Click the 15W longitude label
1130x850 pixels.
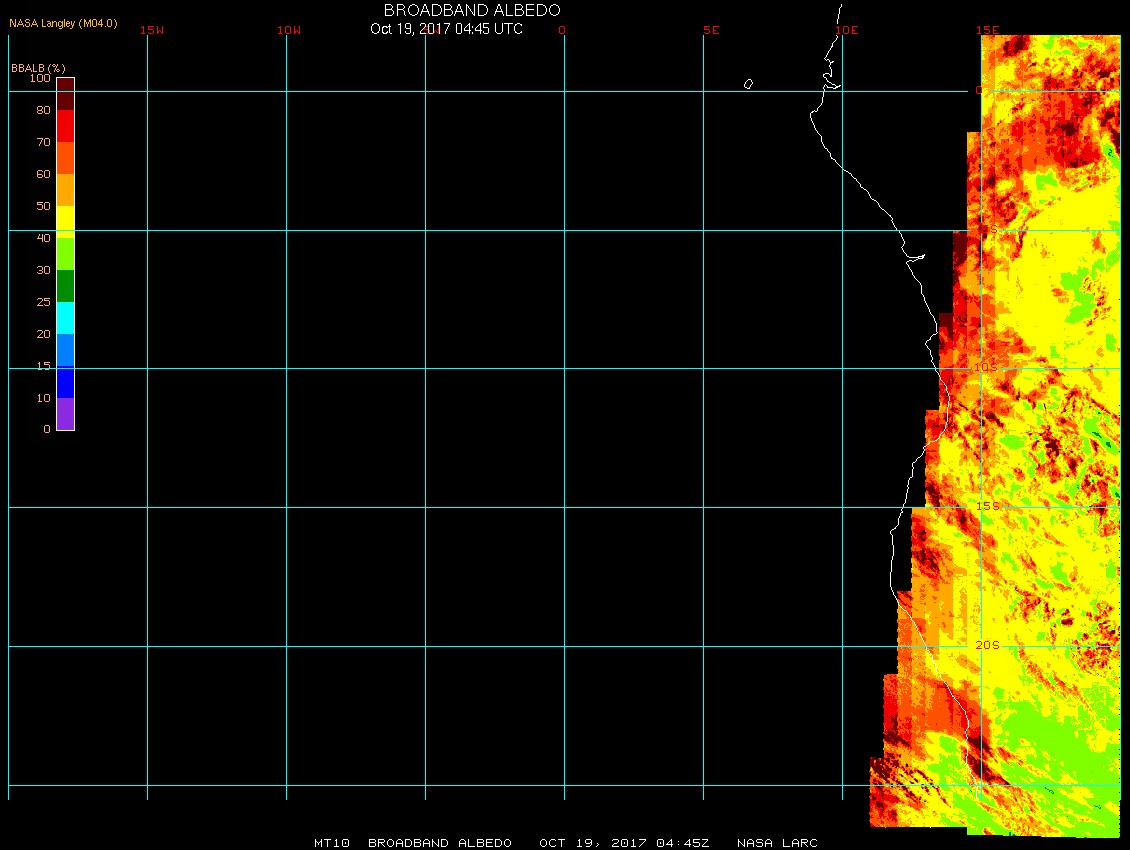pos(152,30)
